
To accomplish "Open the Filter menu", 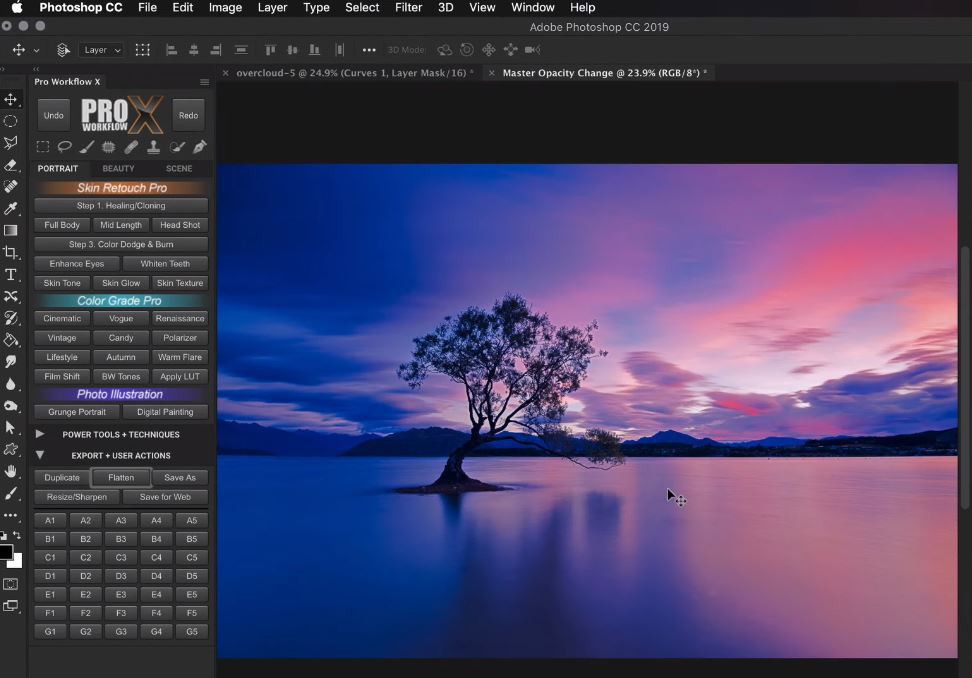I will pyautogui.click(x=408, y=7).
